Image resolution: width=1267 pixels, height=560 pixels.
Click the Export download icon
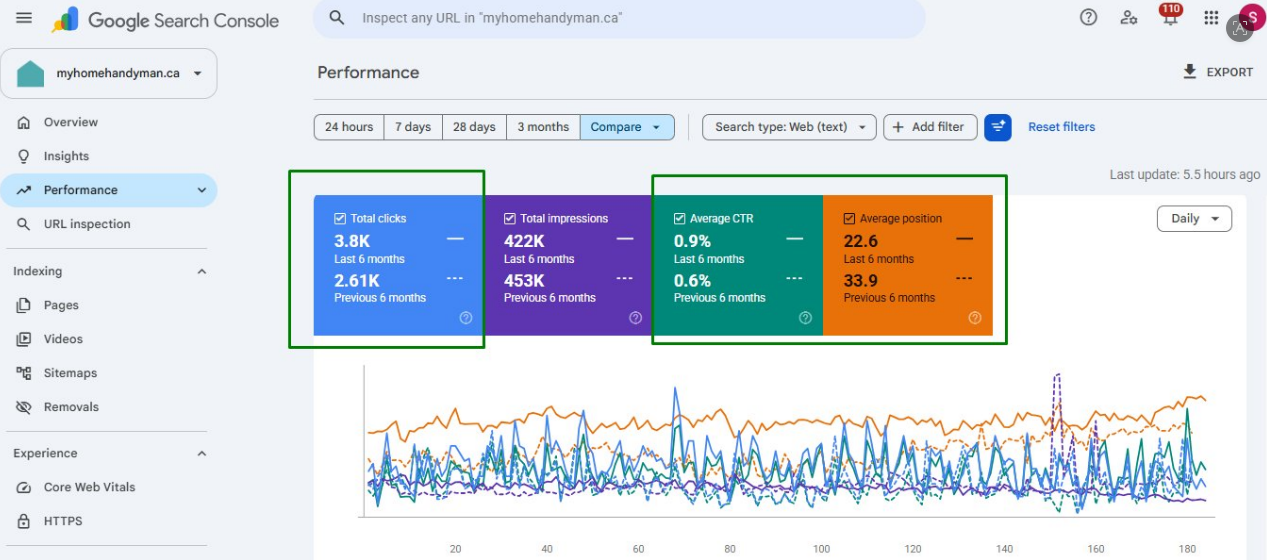tap(1190, 71)
